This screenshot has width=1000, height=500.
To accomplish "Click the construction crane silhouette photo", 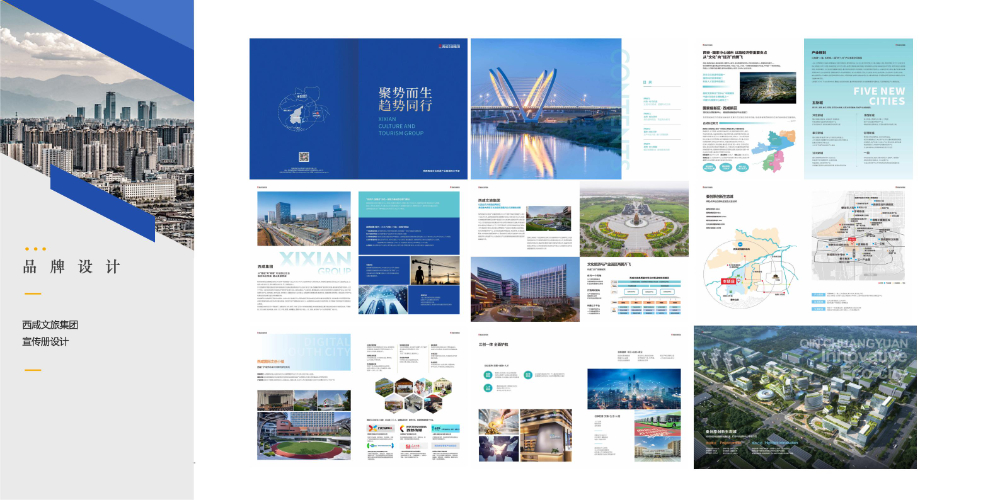I will 435,270.
